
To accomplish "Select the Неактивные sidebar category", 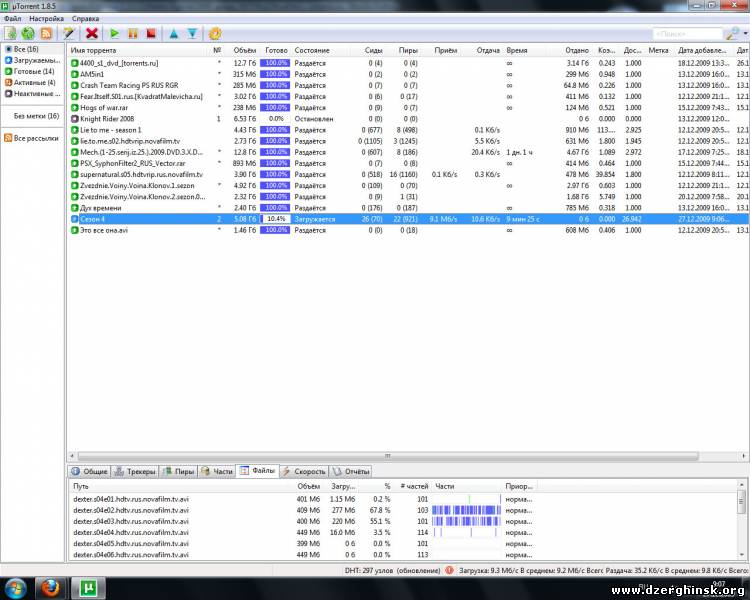I will tap(33, 94).
